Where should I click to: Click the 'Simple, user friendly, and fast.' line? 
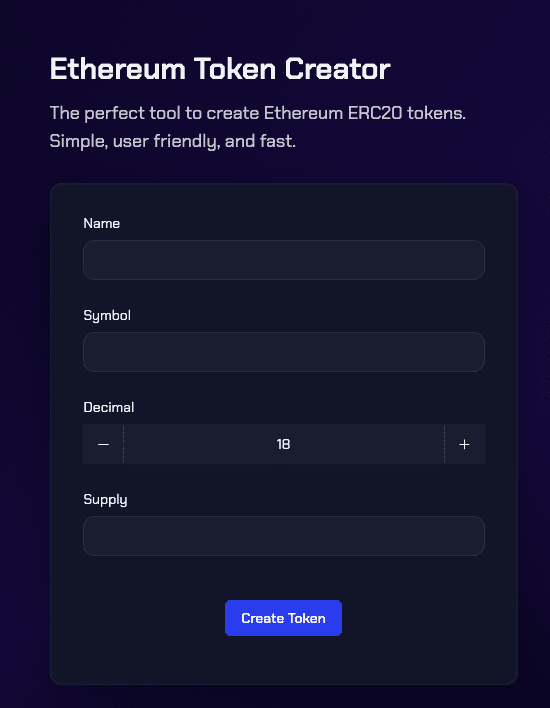click(172, 141)
